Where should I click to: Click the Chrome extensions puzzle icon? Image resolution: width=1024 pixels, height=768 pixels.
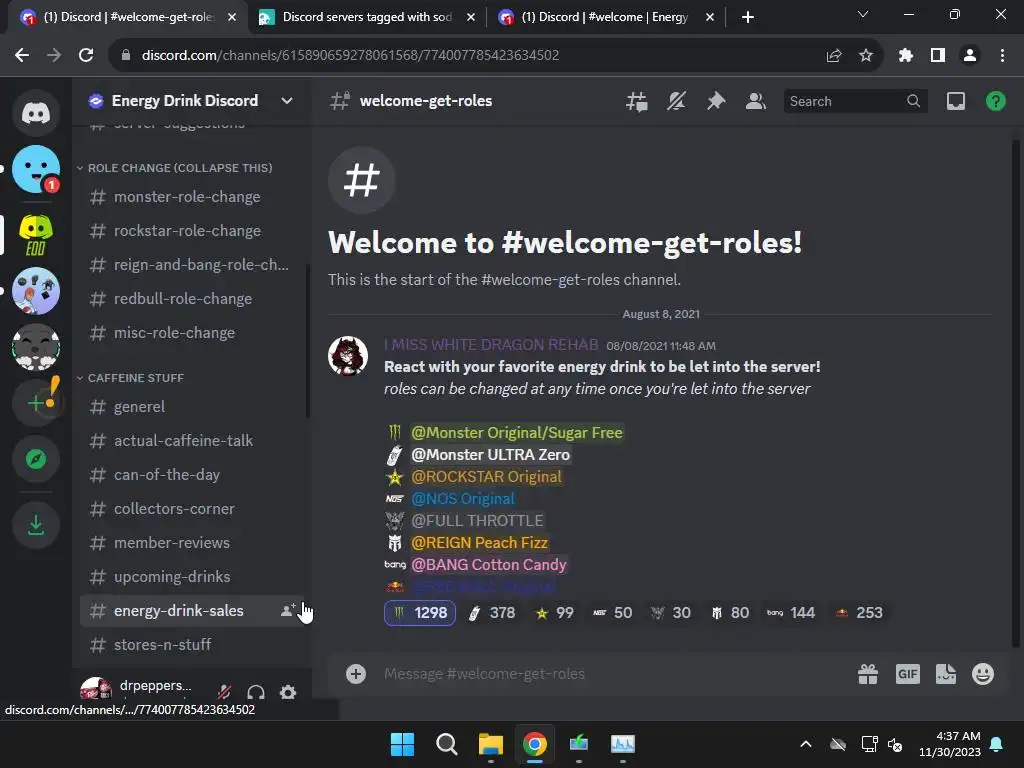point(905,56)
